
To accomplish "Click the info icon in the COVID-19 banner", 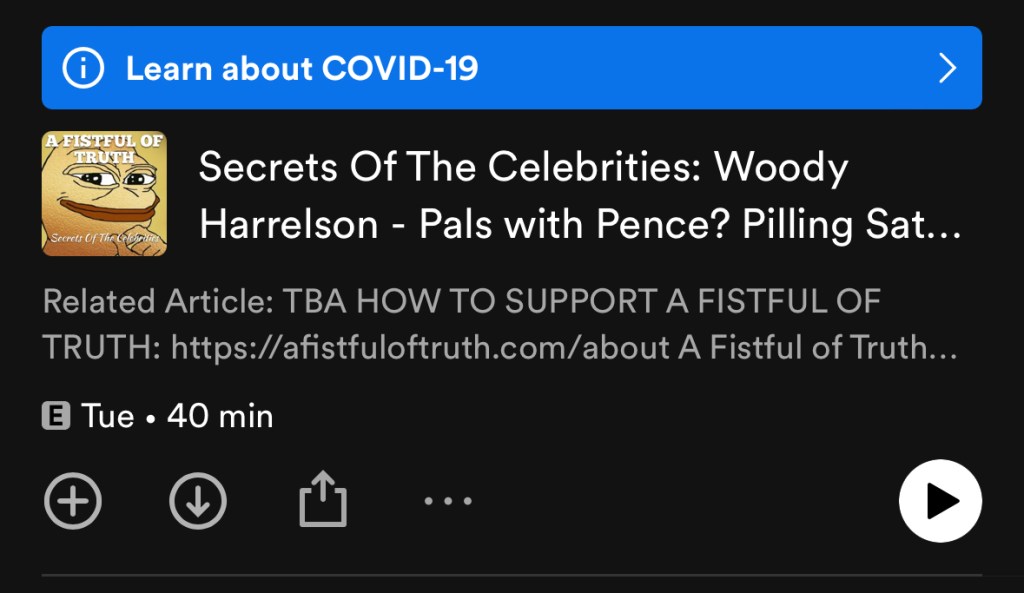I will click(x=83, y=68).
